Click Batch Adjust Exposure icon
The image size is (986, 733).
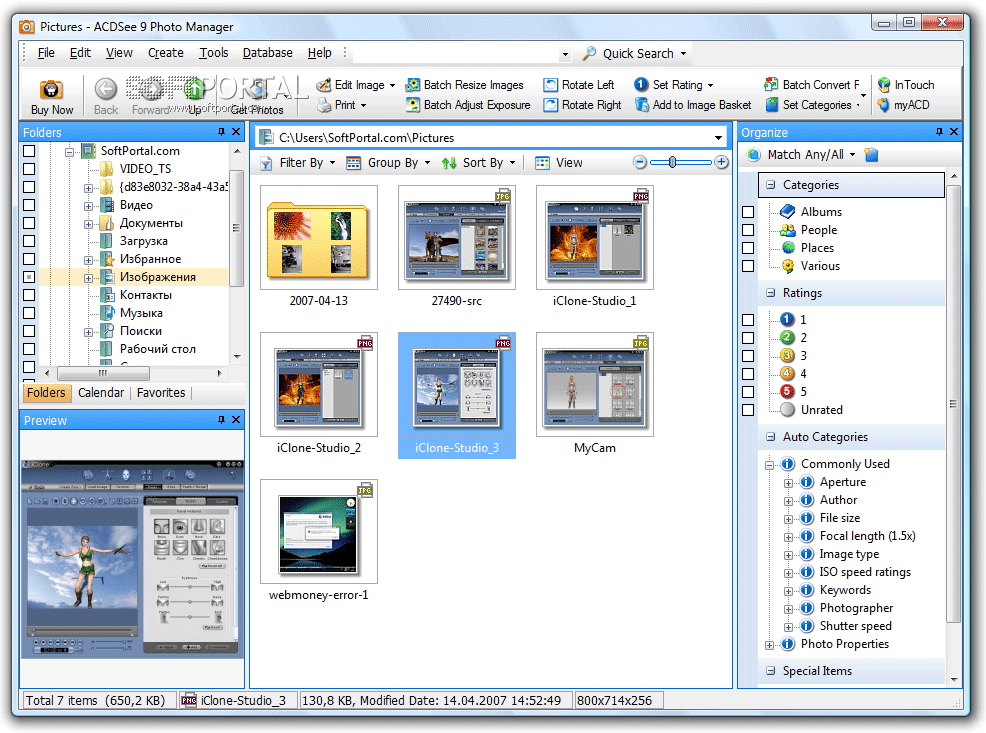(413, 105)
